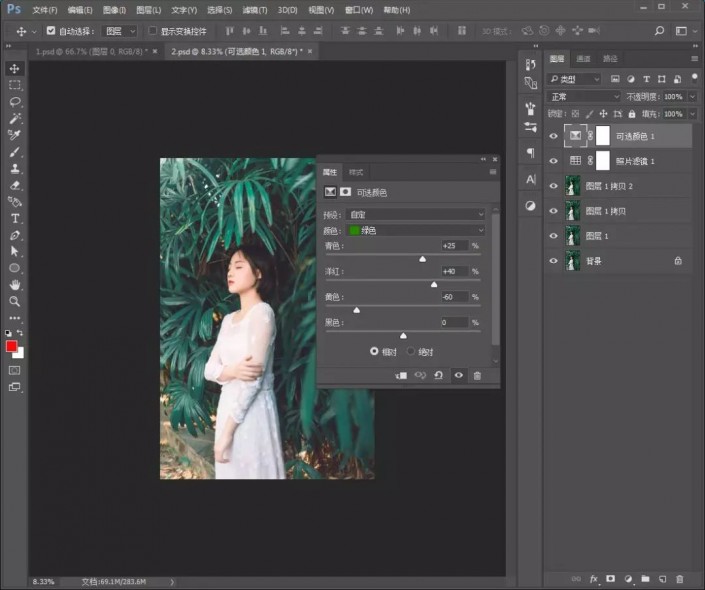Reset adjustment defaults in properties panel
The image size is (705, 590).
[x=438, y=375]
